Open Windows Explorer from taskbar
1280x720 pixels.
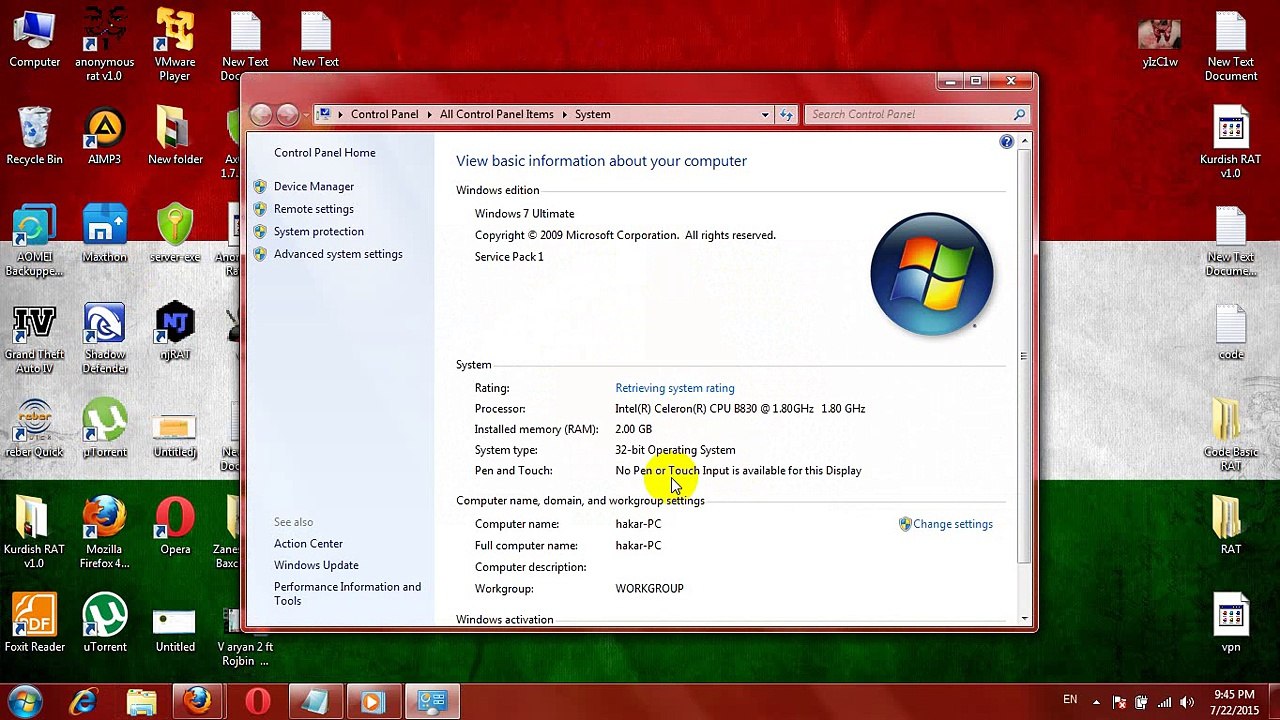pyautogui.click(x=141, y=702)
